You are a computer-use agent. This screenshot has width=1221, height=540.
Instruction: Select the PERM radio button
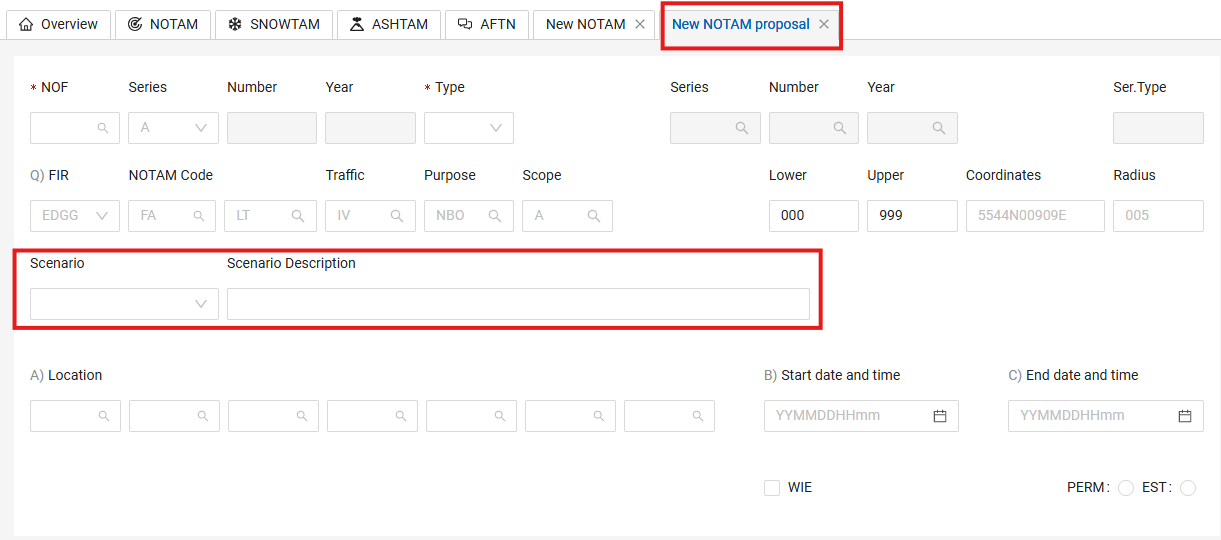tap(1126, 488)
